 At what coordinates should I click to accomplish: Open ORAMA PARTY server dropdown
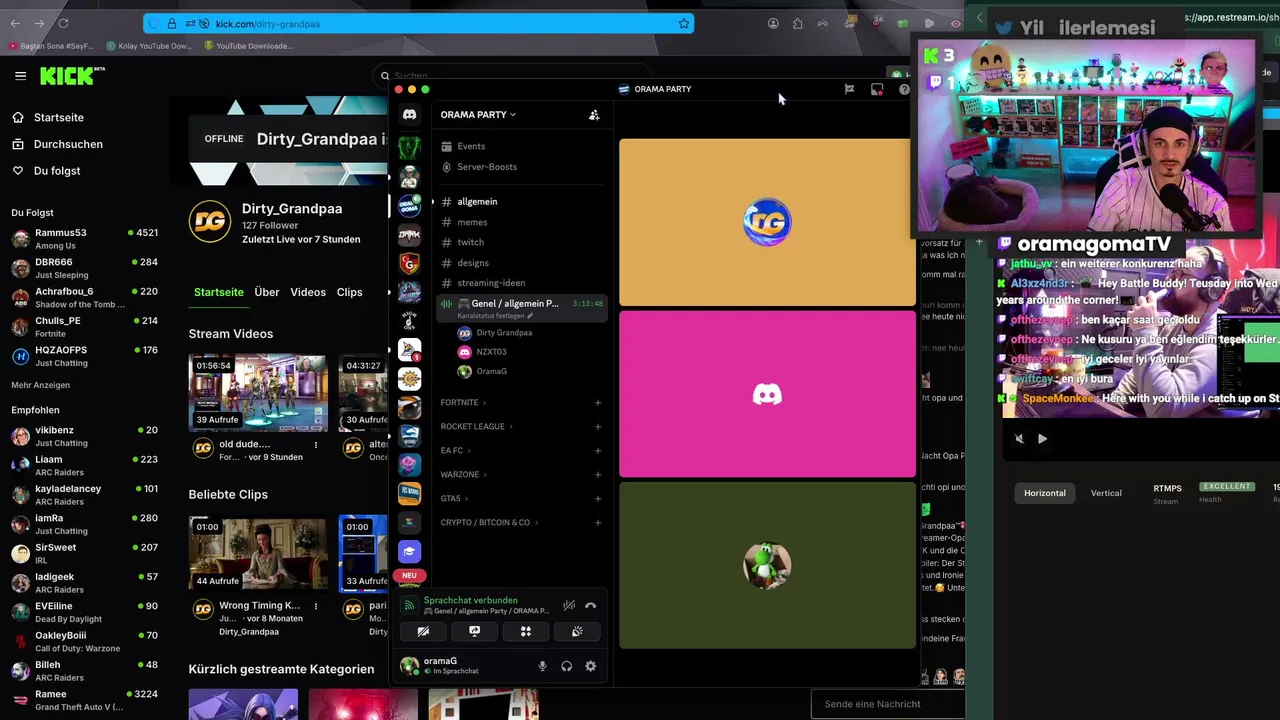click(478, 115)
